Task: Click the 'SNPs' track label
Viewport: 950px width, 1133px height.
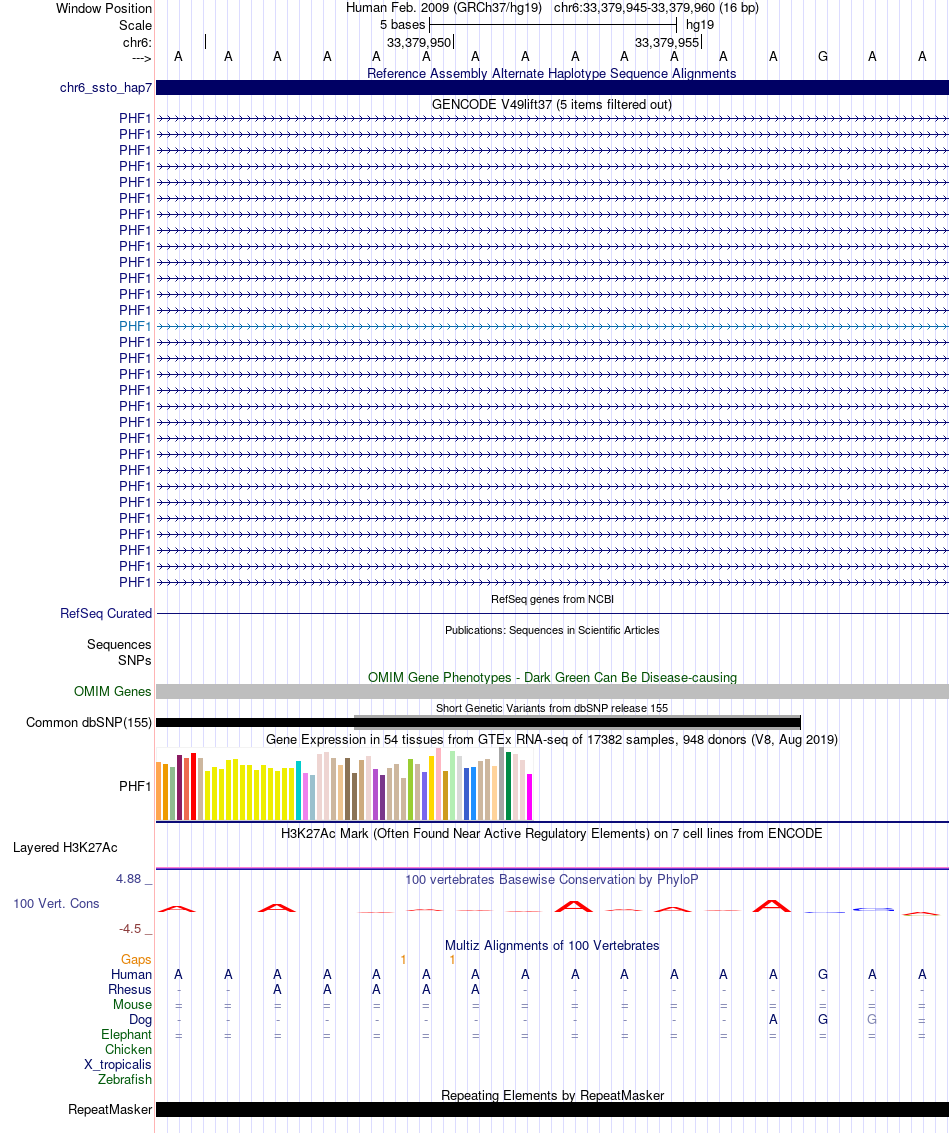Action: (135, 660)
